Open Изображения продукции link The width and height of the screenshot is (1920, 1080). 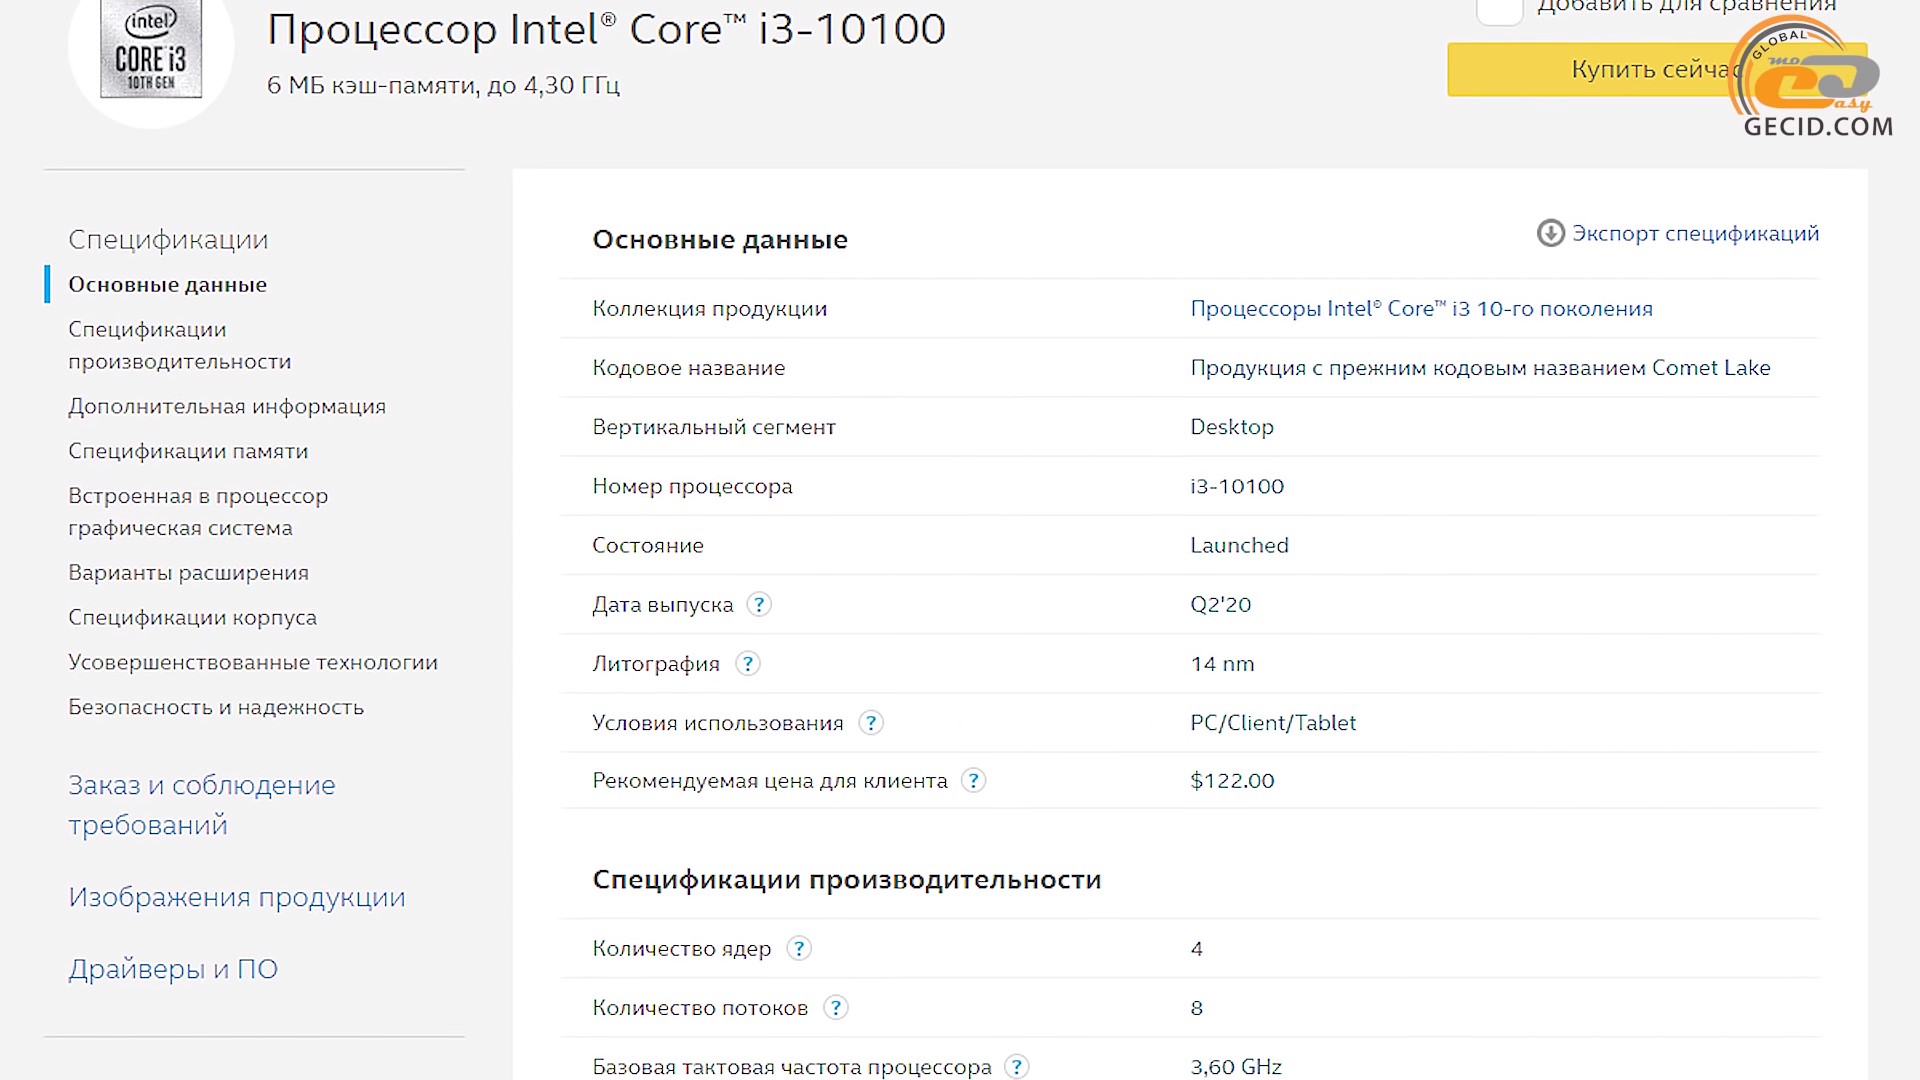click(x=237, y=897)
